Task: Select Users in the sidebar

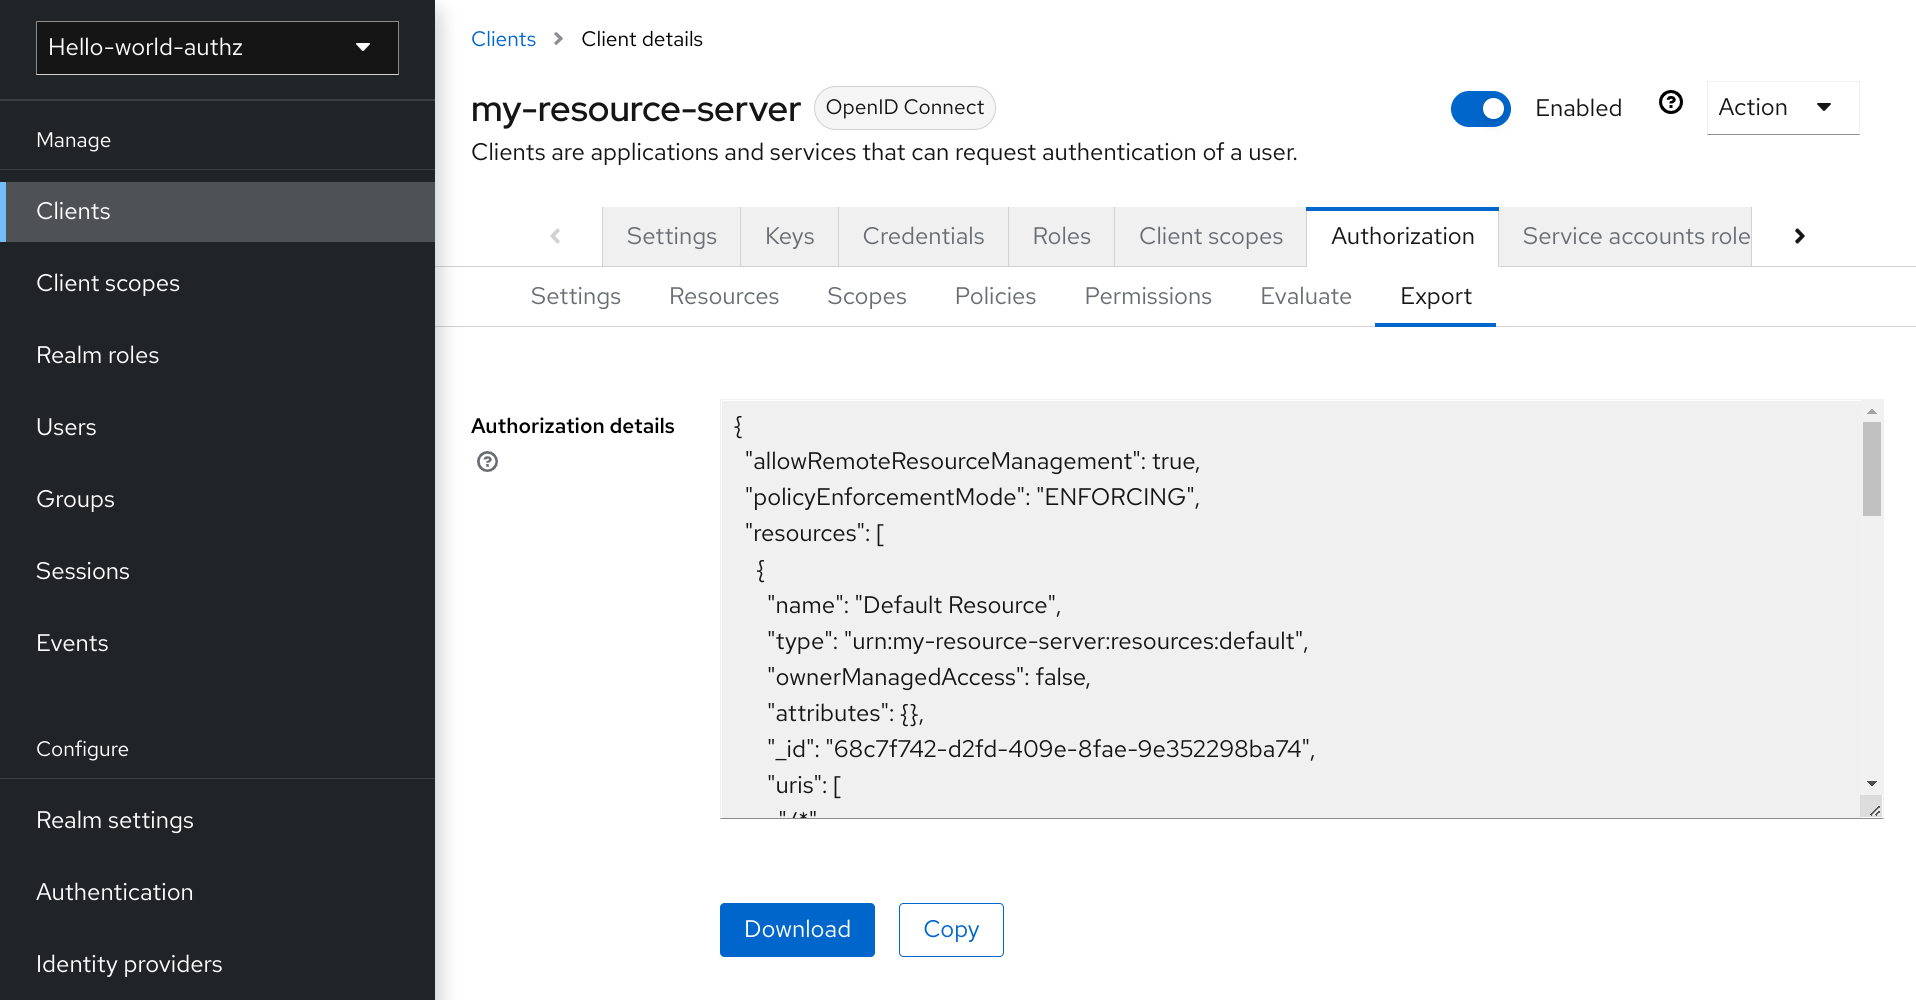Action: pyautogui.click(x=66, y=426)
